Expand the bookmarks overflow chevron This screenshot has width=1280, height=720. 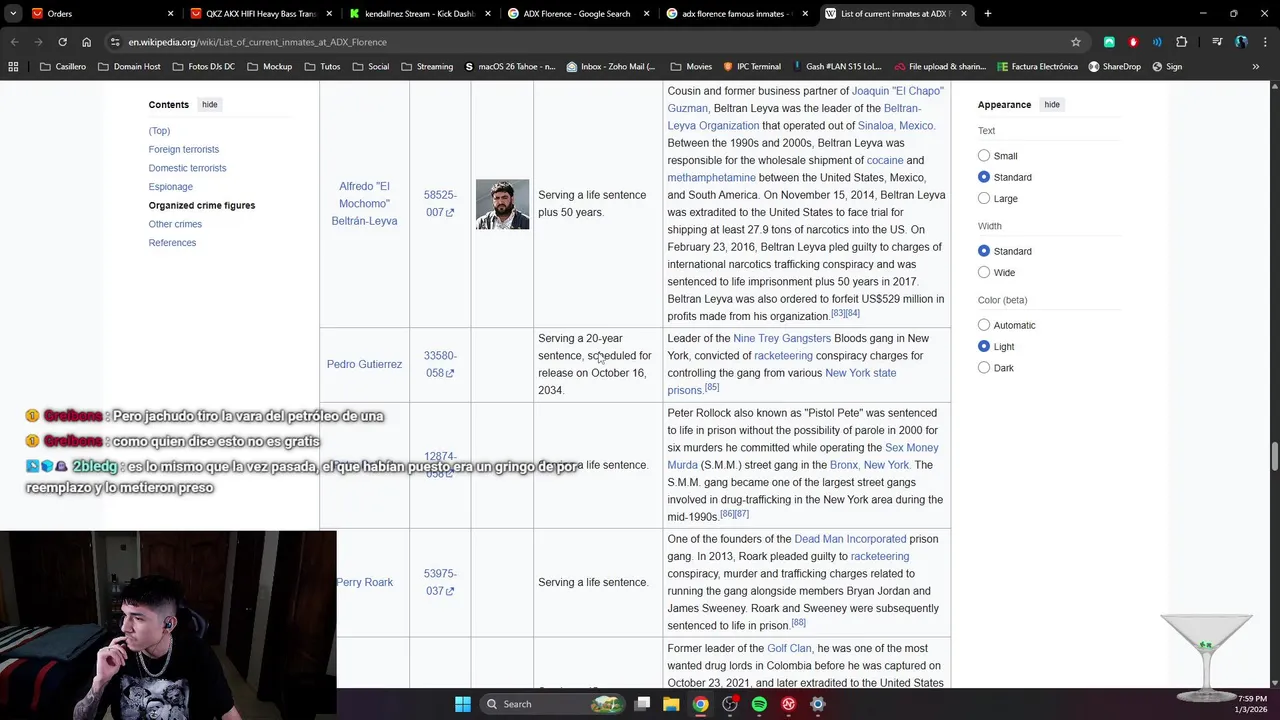(x=1255, y=67)
